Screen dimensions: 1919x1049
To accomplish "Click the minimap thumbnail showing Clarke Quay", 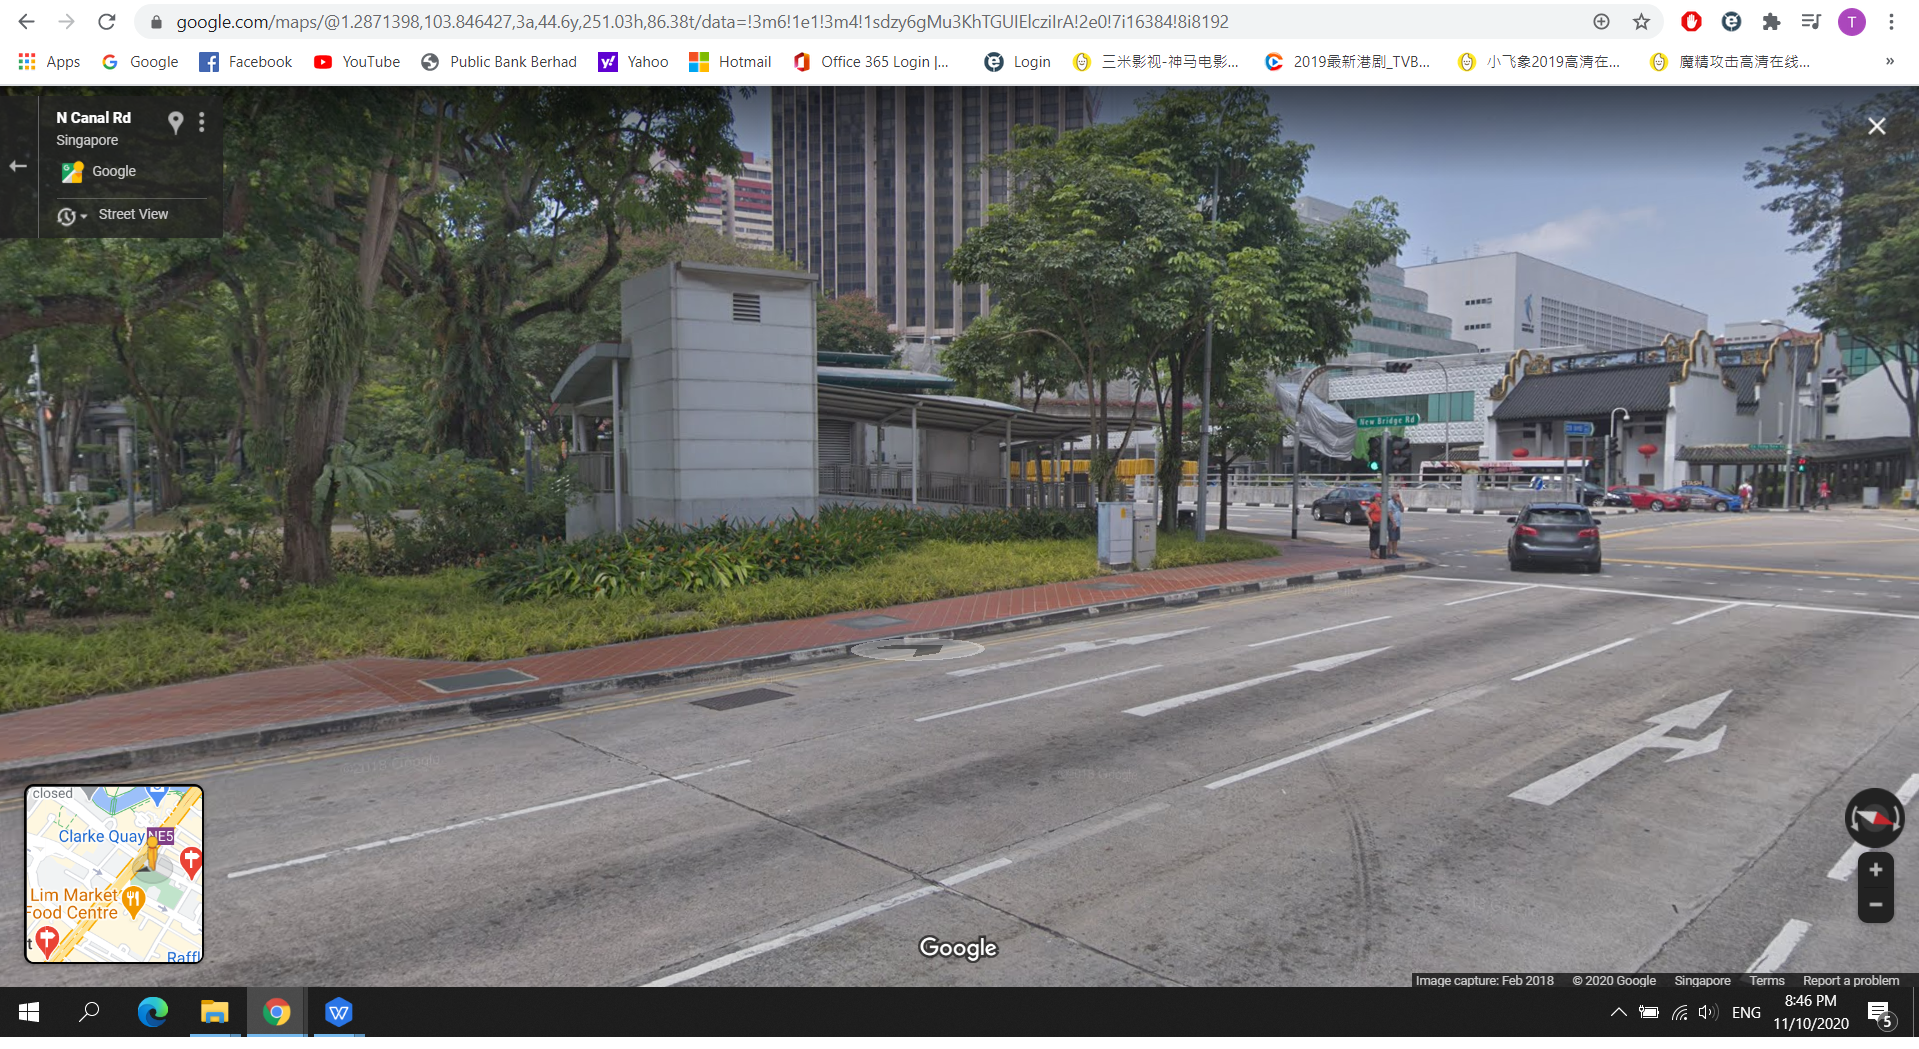I will click(114, 874).
